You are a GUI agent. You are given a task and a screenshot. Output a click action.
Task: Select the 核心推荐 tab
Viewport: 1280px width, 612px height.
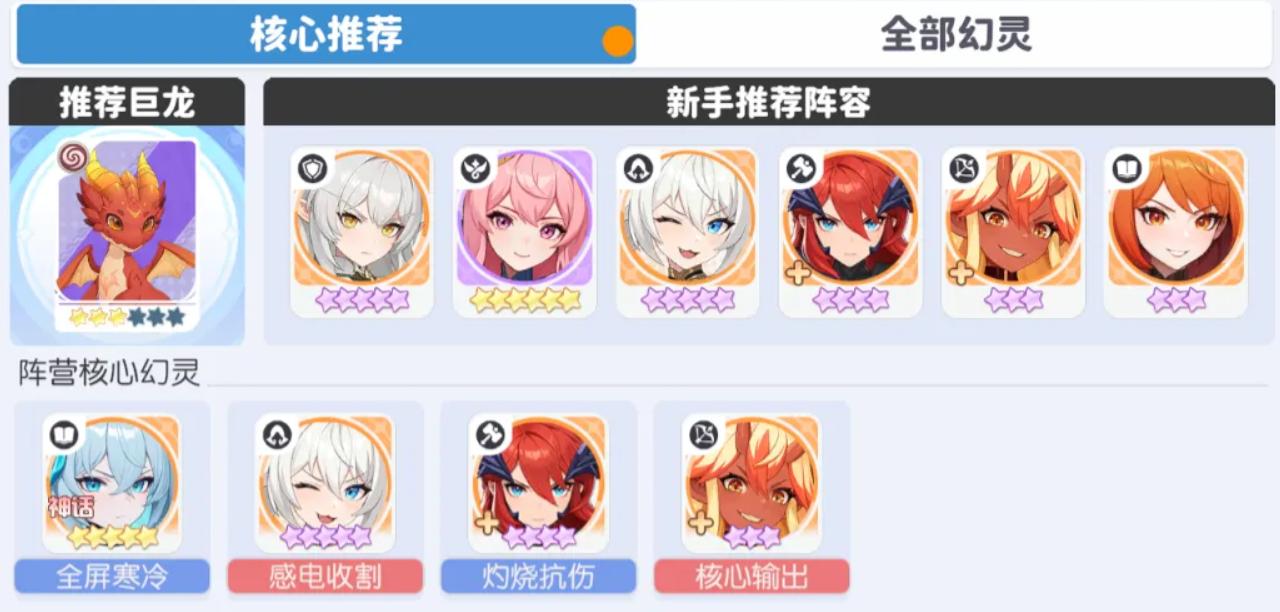326,35
